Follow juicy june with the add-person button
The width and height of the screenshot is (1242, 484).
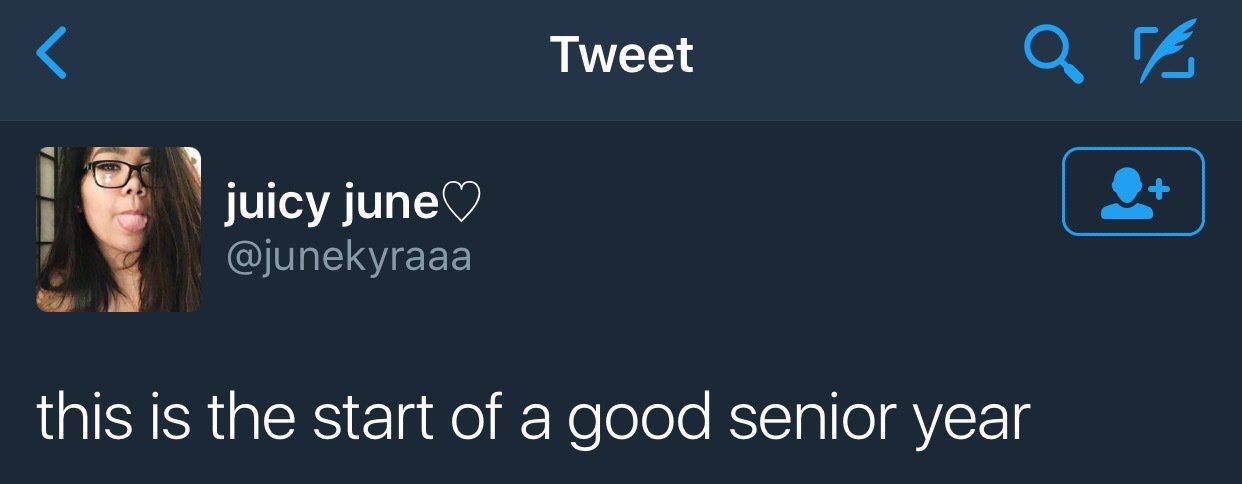1133,191
